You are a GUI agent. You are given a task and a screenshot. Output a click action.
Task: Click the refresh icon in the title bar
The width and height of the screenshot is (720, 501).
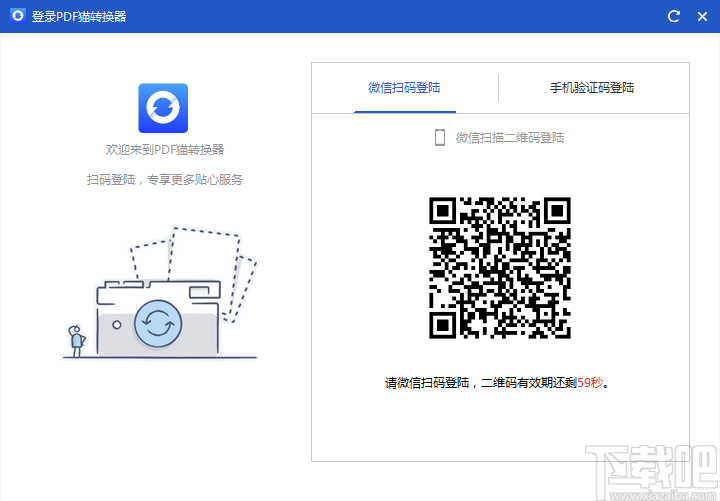point(674,17)
